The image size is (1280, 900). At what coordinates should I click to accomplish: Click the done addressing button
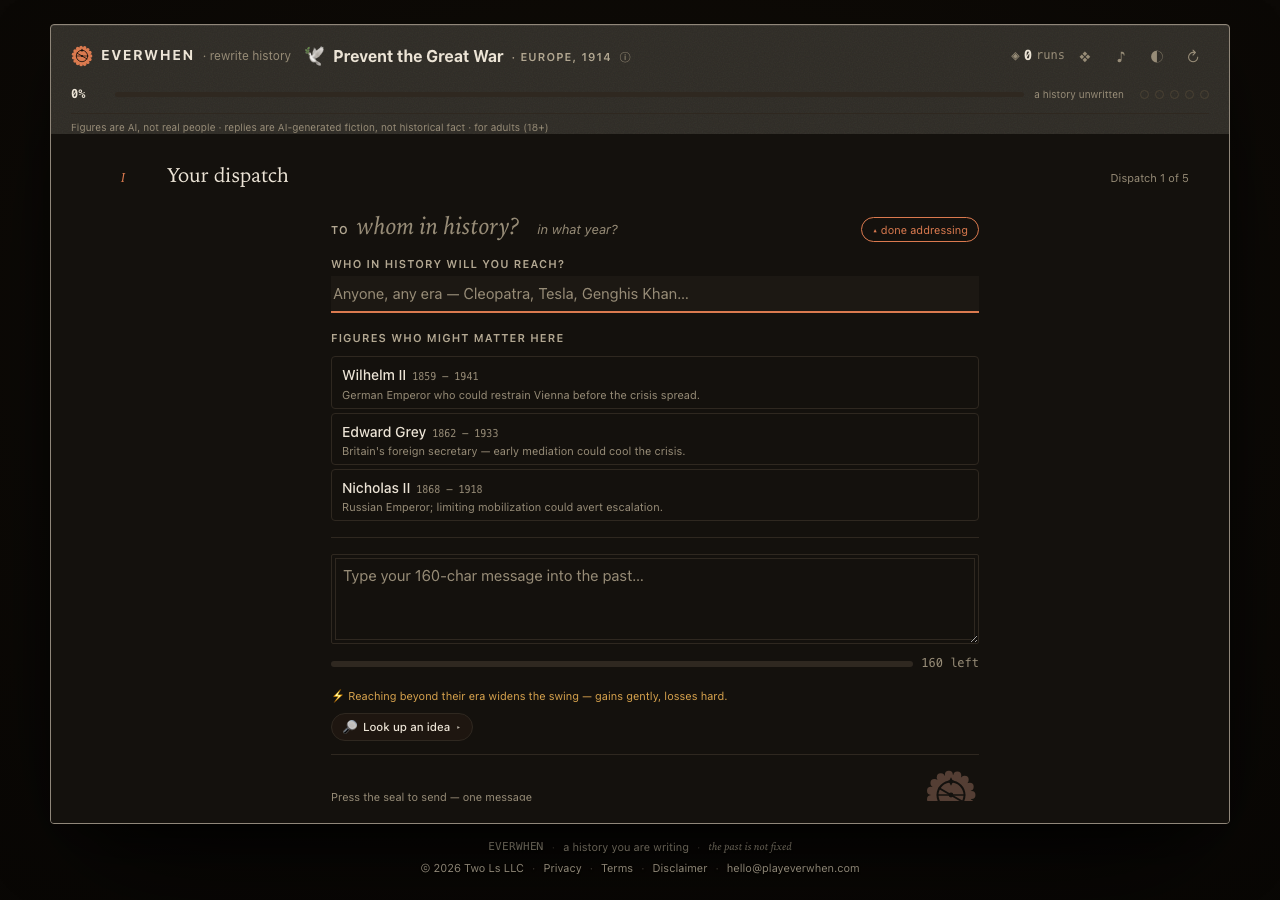920,230
